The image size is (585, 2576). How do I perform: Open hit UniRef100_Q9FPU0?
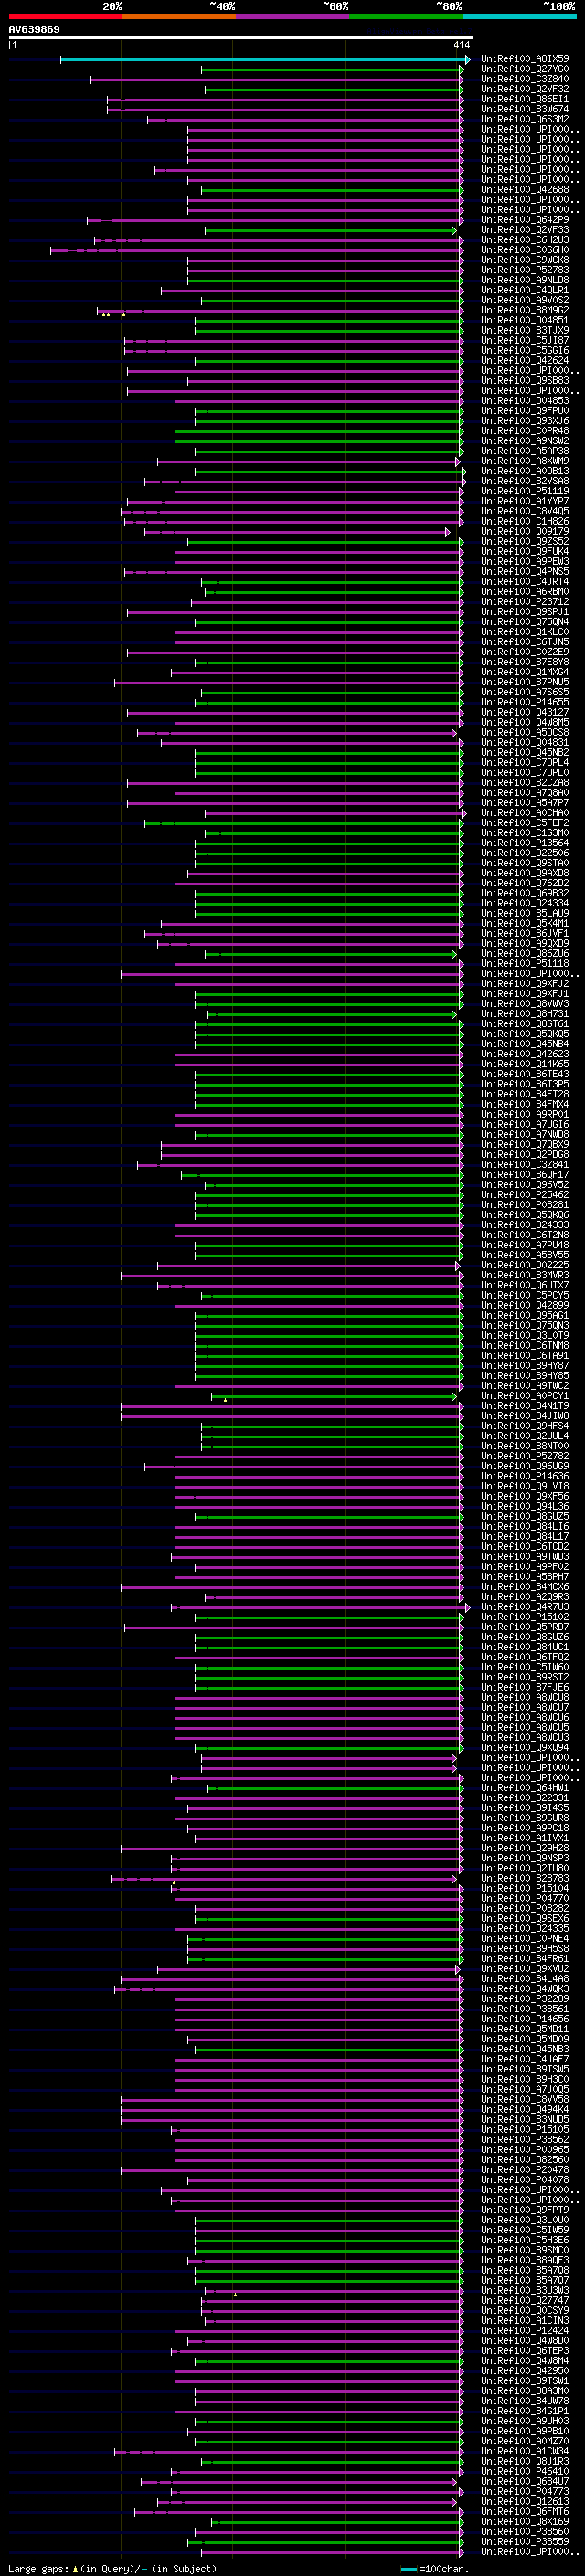click(525, 410)
